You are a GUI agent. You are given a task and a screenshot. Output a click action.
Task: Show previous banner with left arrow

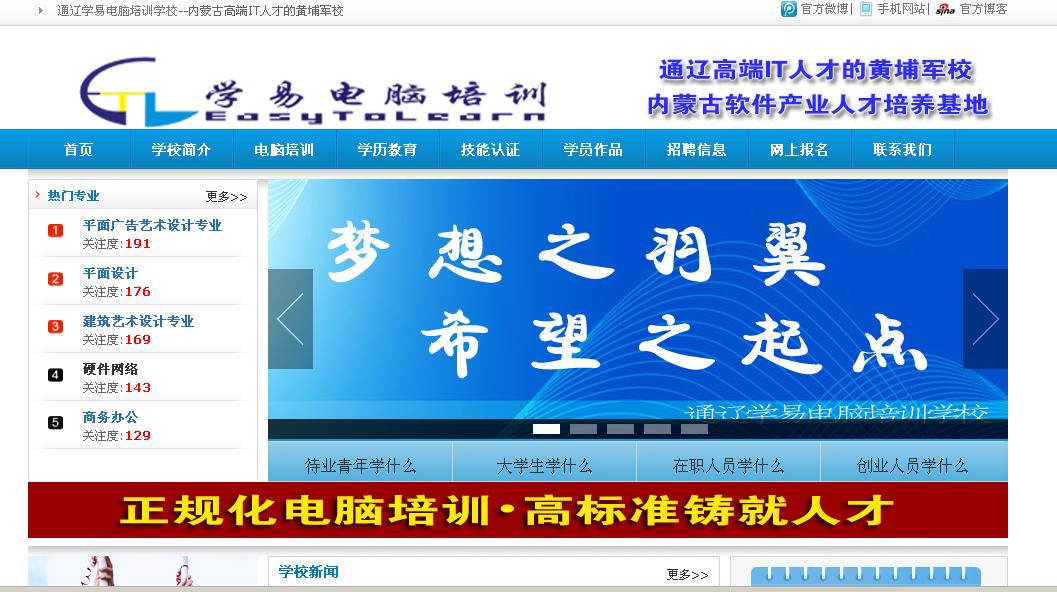[x=290, y=319]
